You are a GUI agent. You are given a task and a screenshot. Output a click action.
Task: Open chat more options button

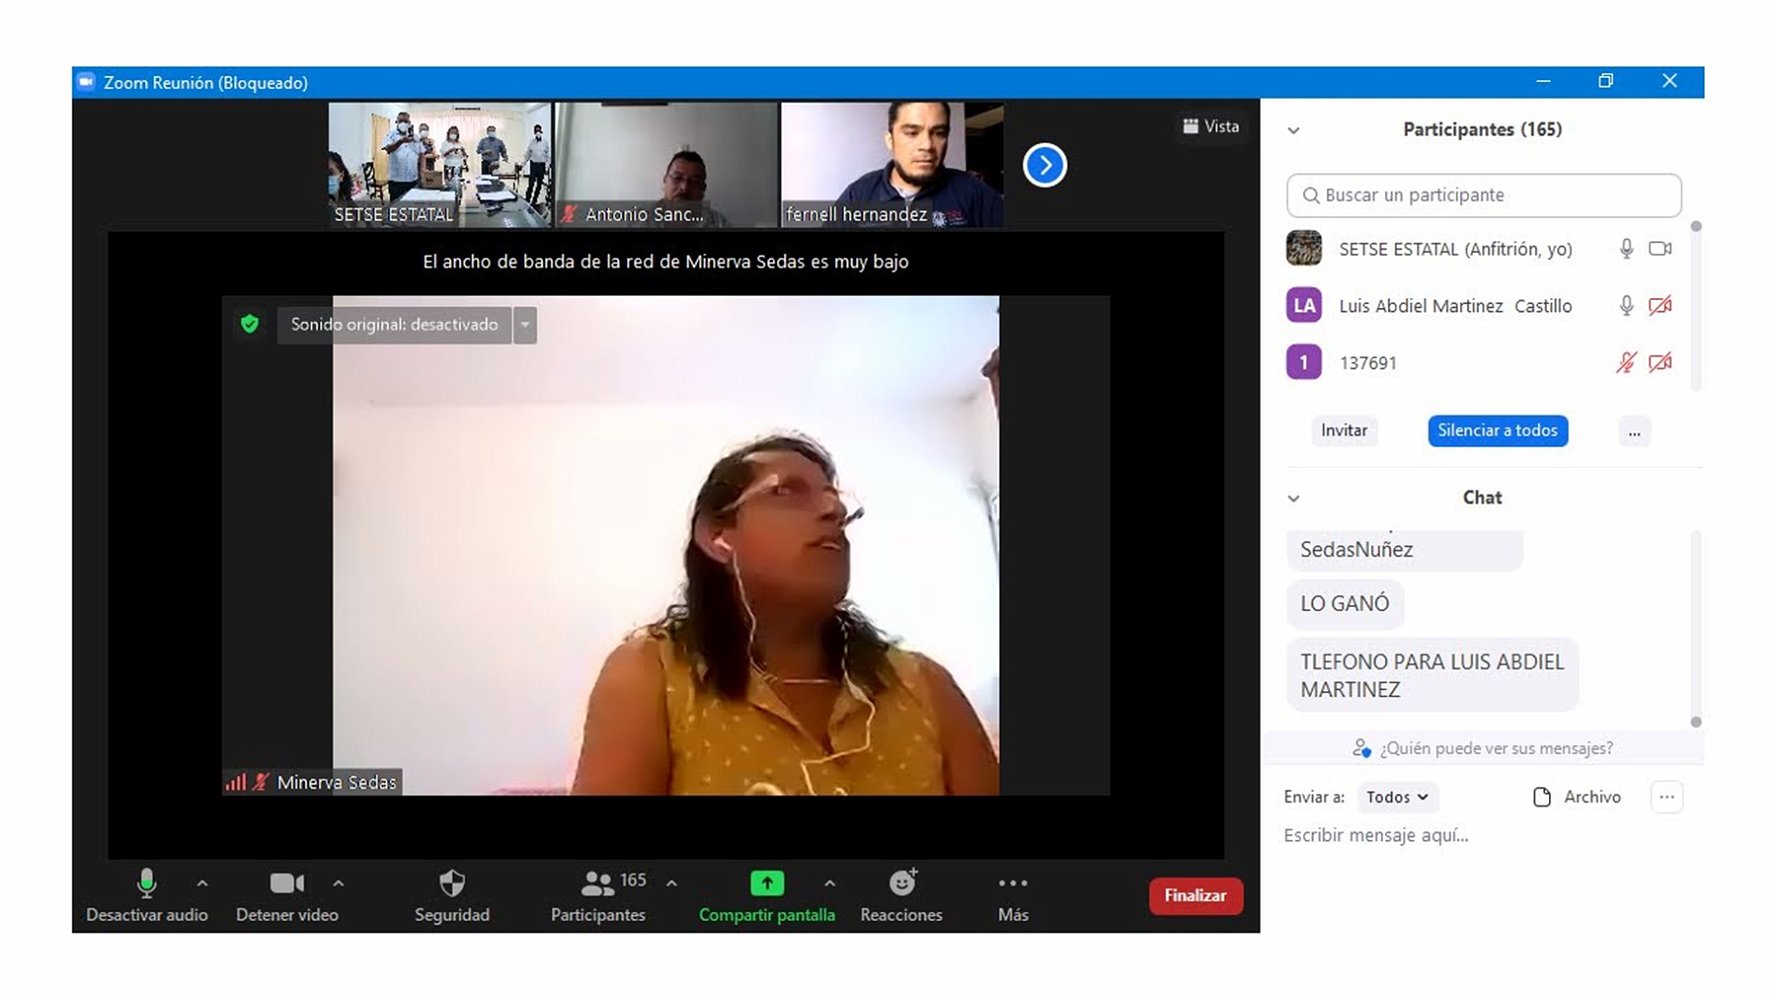click(x=1666, y=797)
